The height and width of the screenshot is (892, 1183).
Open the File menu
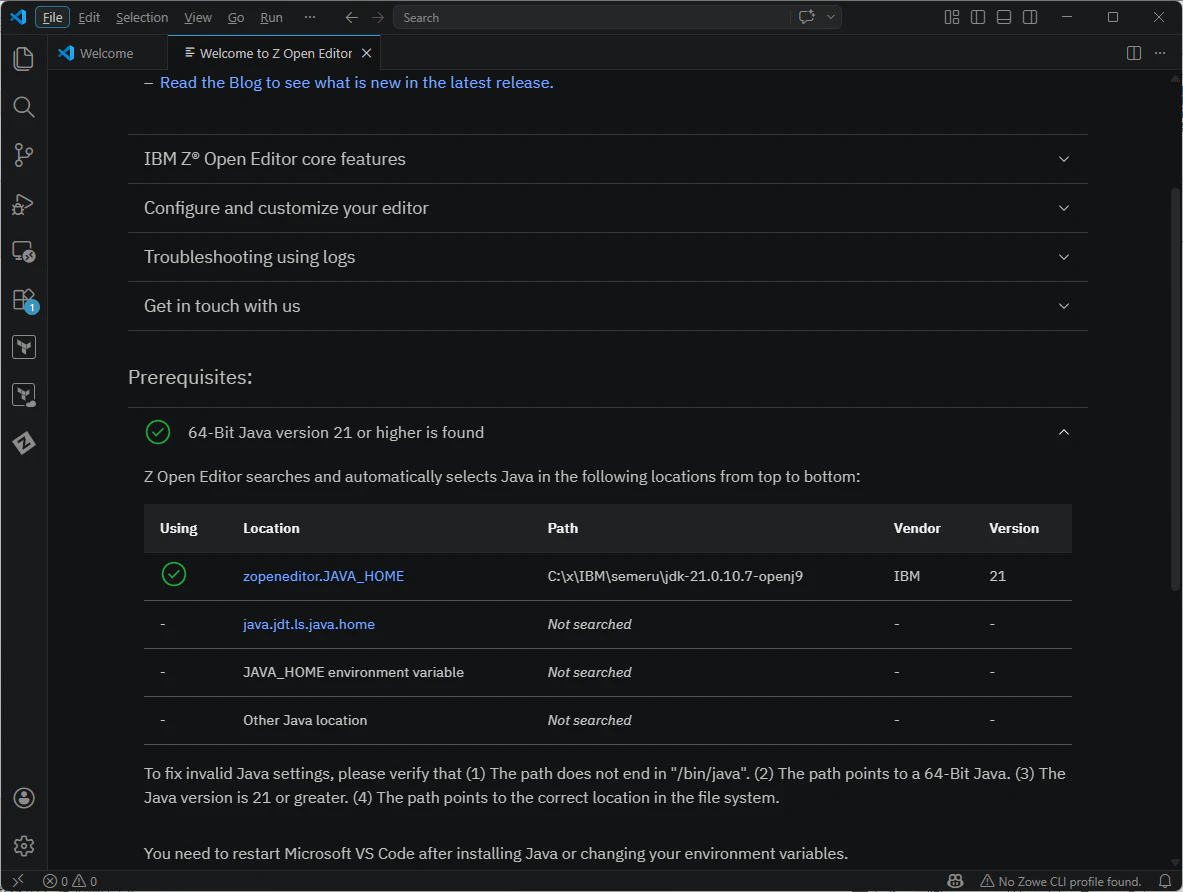[53, 17]
